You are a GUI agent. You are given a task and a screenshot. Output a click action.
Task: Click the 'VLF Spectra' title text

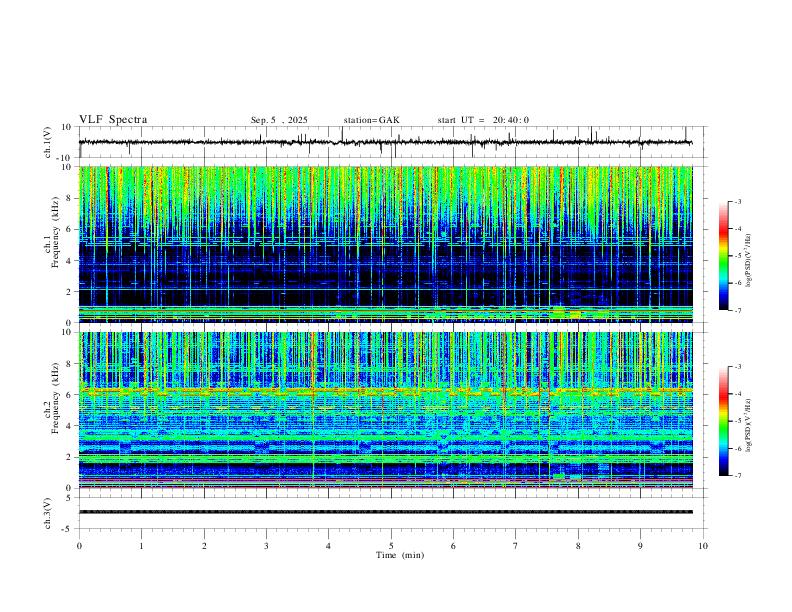[x=113, y=120]
